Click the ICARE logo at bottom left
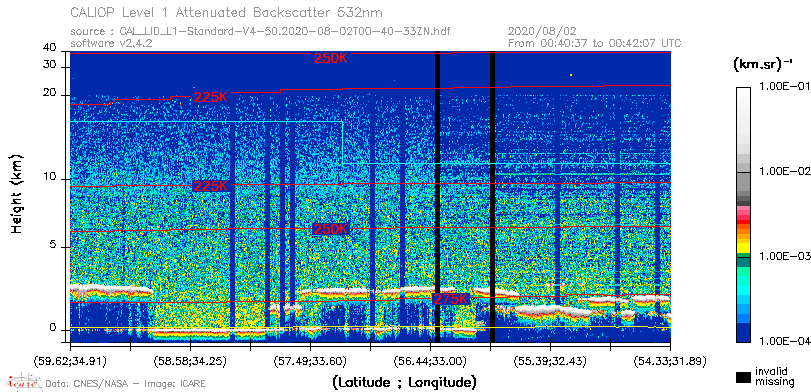The height and width of the screenshot is (392, 811). click(x=22, y=383)
